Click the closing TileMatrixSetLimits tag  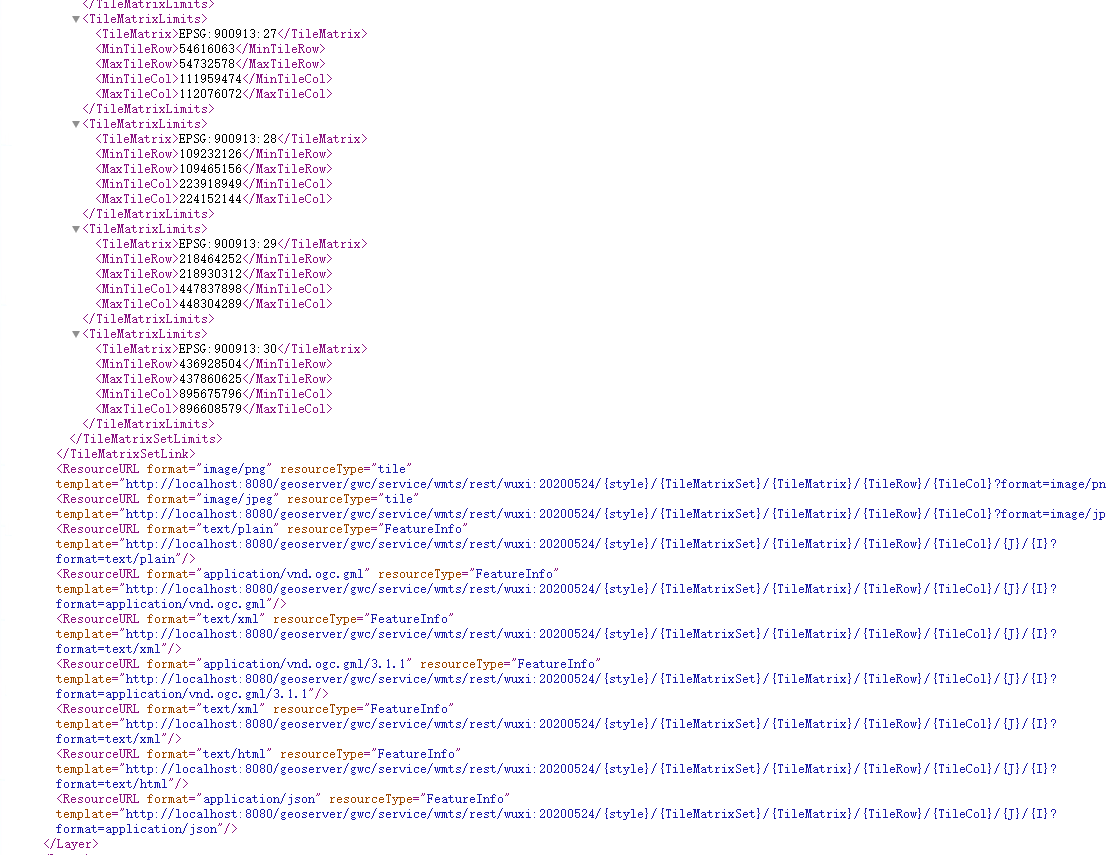click(145, 439)
